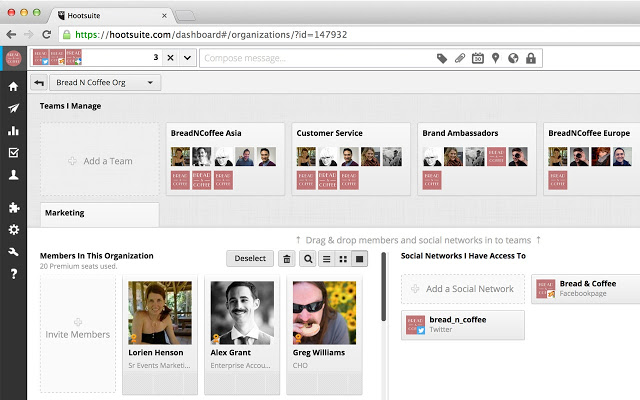640x400 pixels.
Task: Open the Help question mark icon
Action: 13,274
